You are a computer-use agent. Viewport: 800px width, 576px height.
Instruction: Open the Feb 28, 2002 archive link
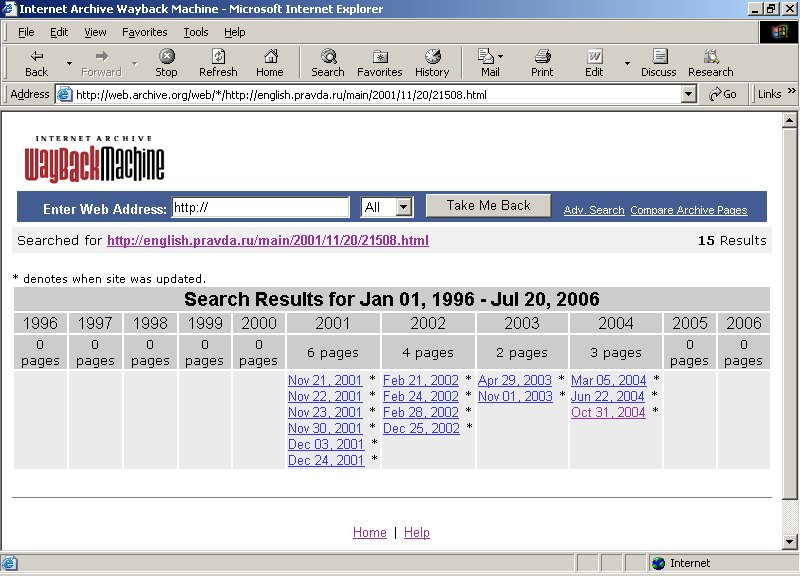tap(421, 412)
